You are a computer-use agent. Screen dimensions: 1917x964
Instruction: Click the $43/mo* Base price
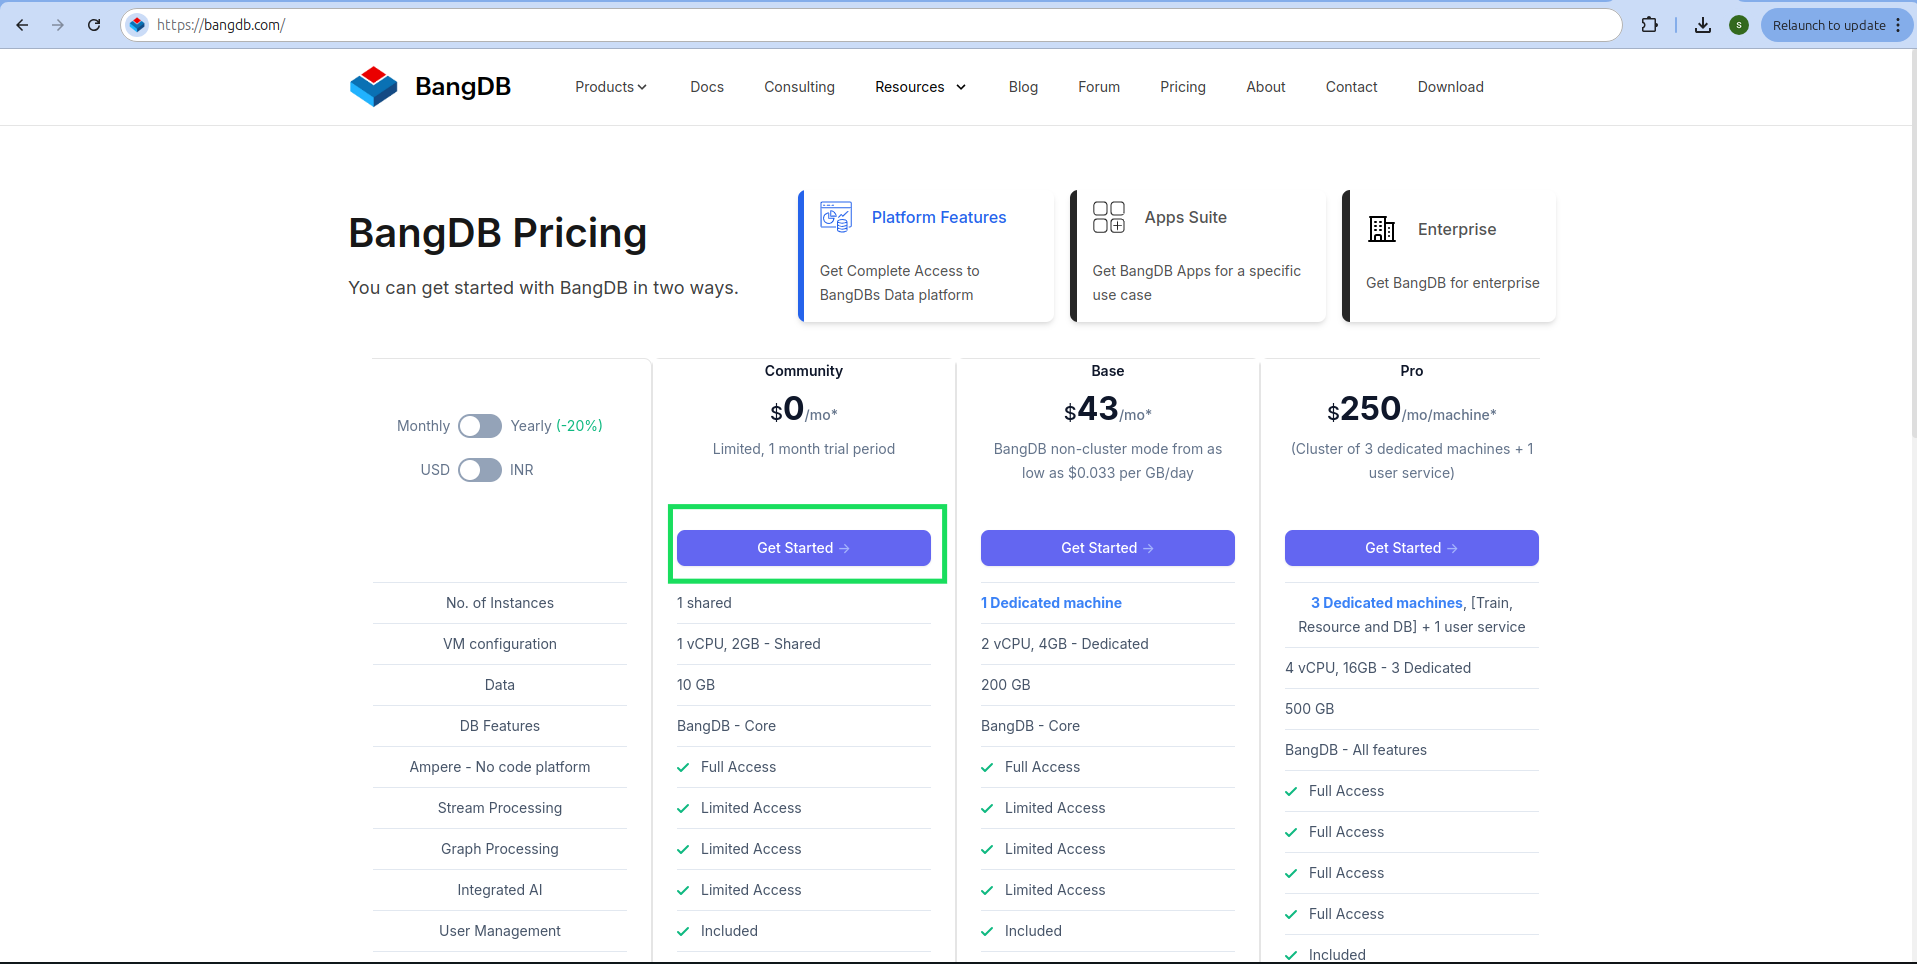point(1108,410)
